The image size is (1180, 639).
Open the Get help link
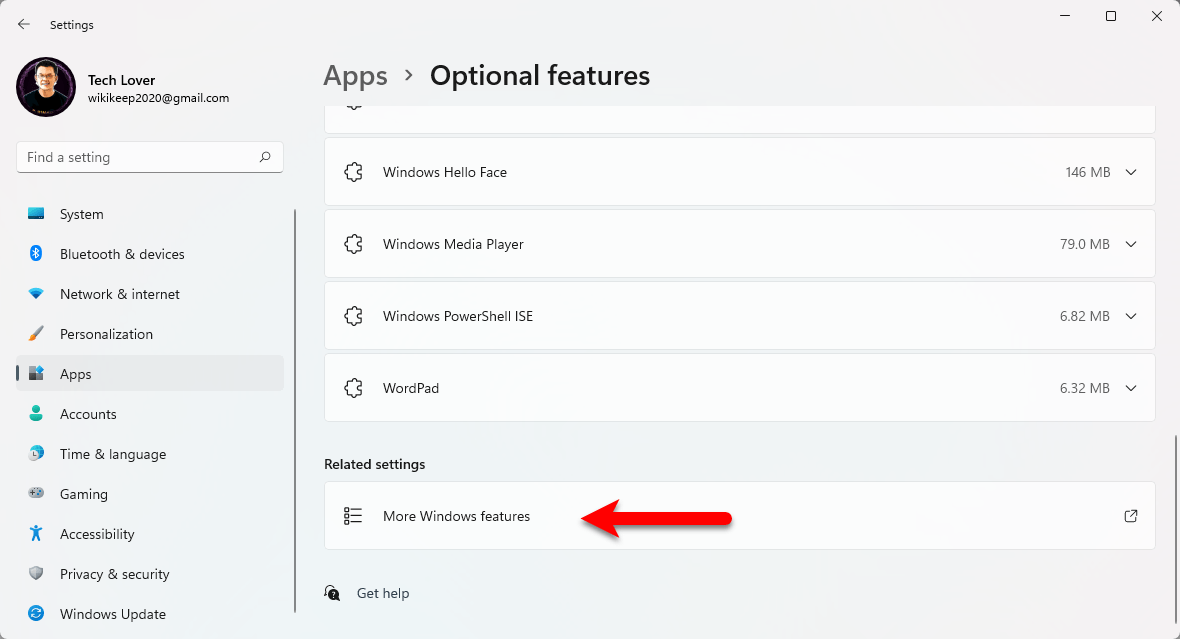pos(383,593)
